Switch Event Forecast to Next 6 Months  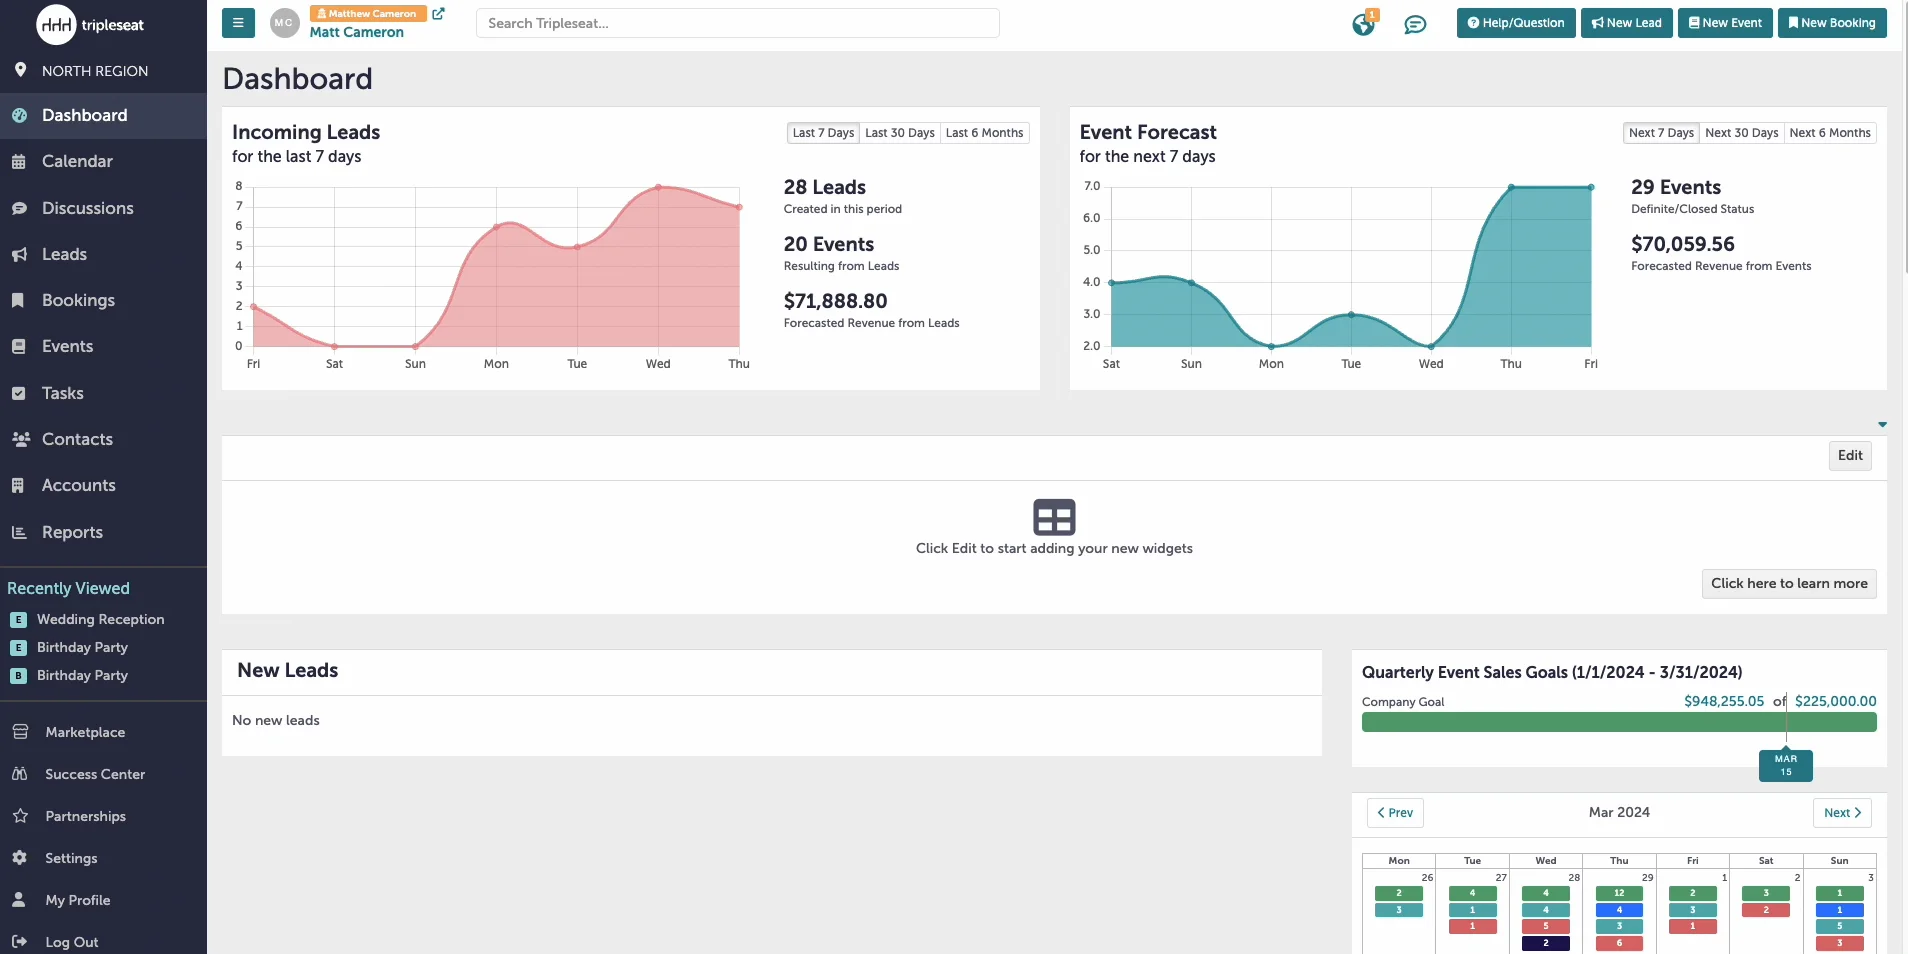[x=1830, y=132]
